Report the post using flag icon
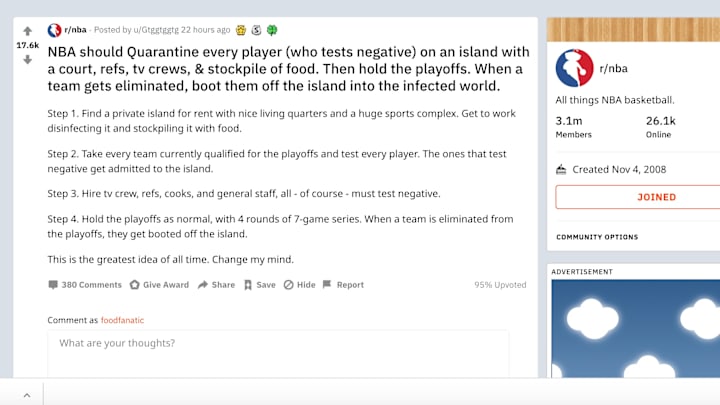This screenshot has width=720, height=405. [343, 285]
